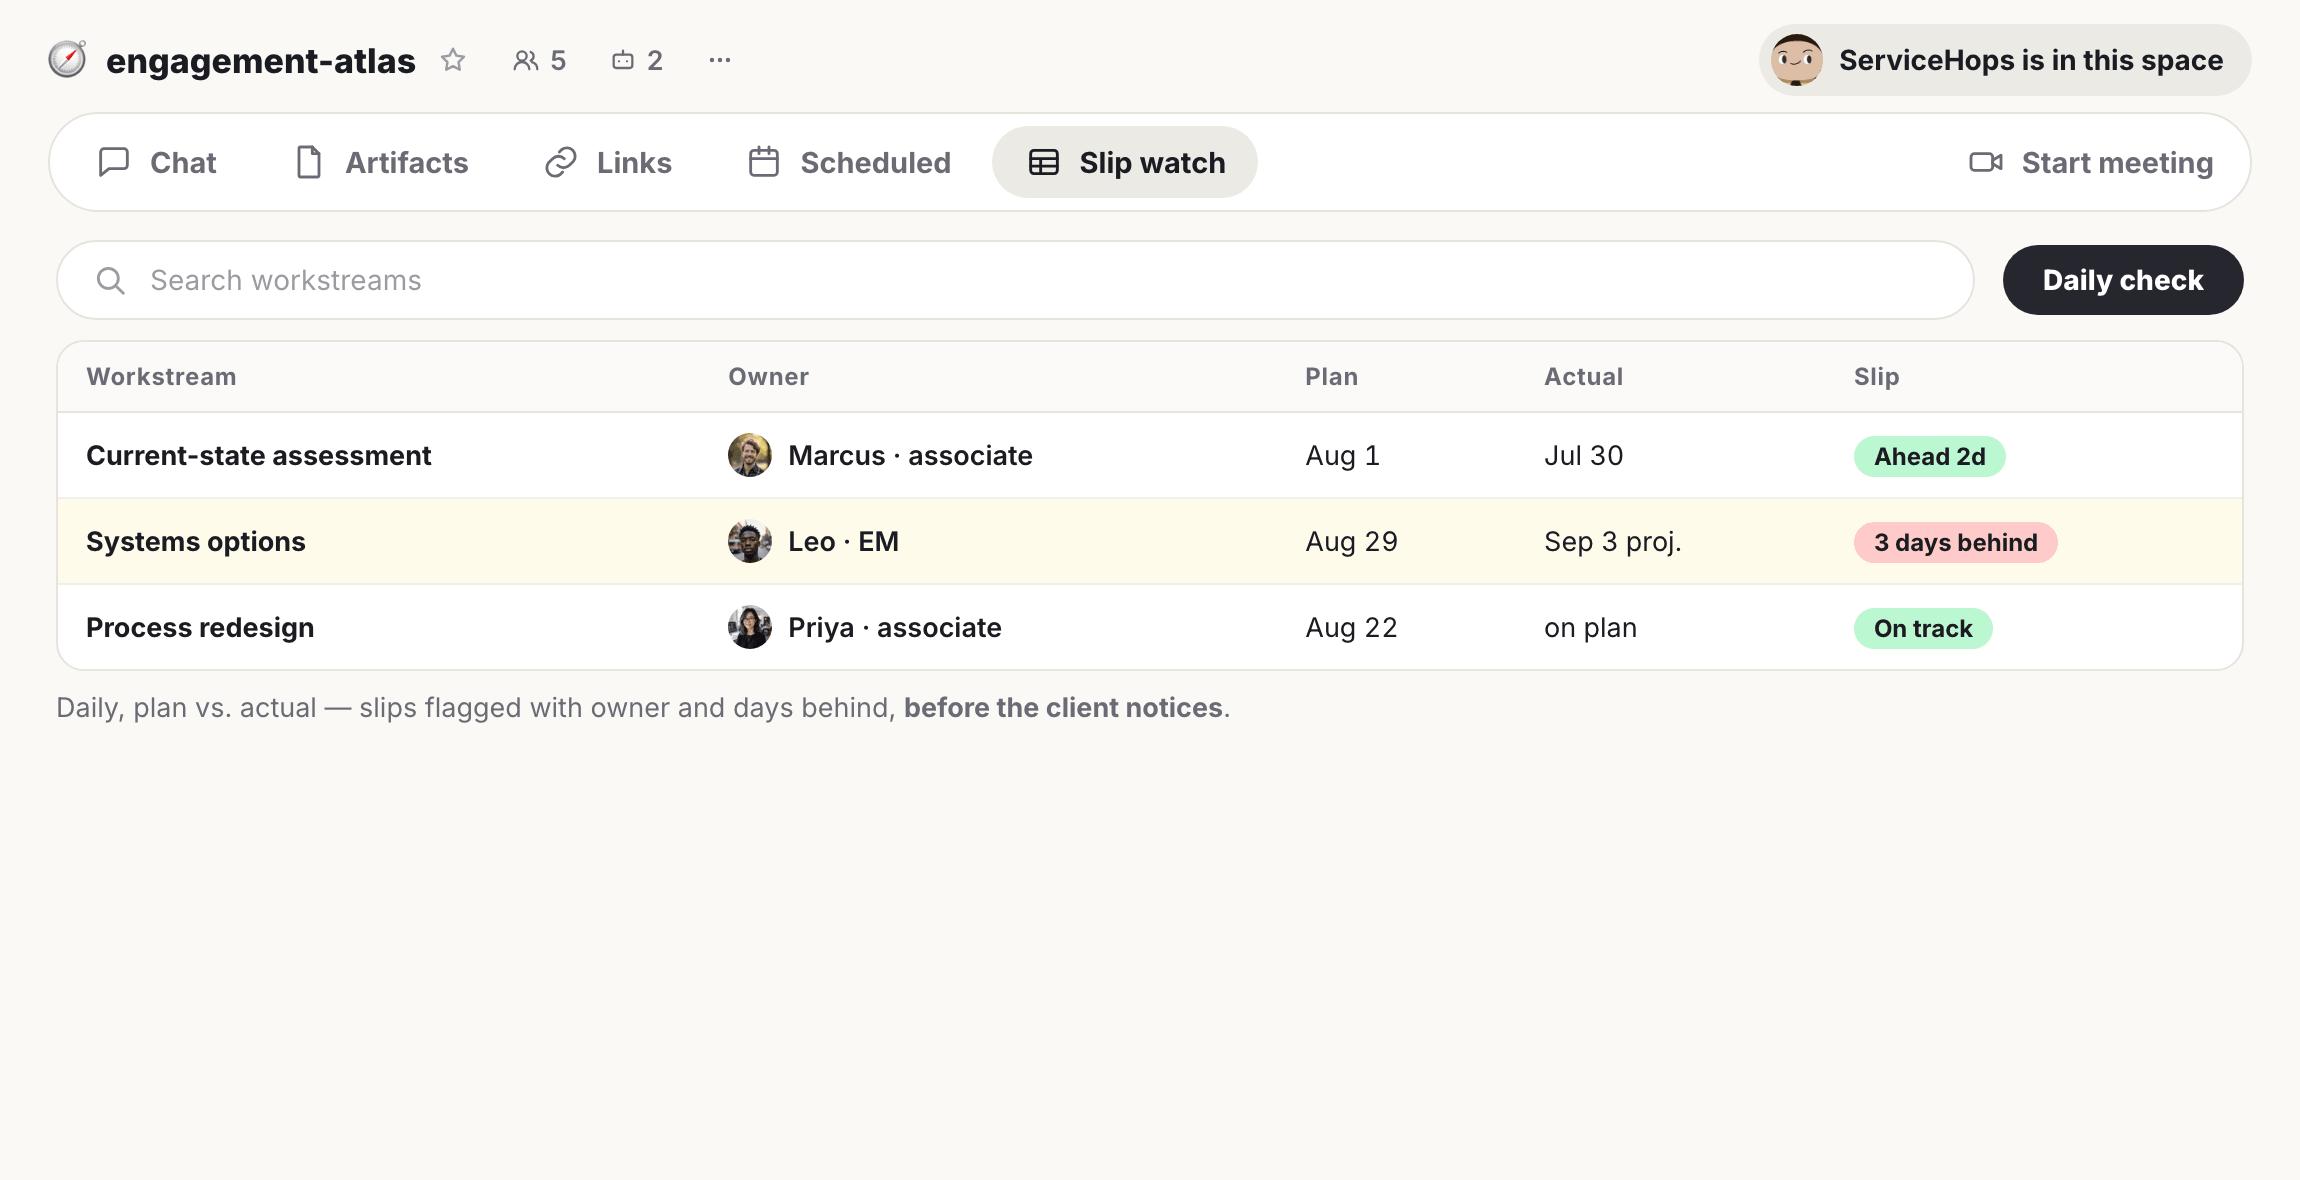Image resolution: width=2300 pixels, height=1180 pixels.
Task: Open Current-state assessment workstream
Action: click(259, 456)
